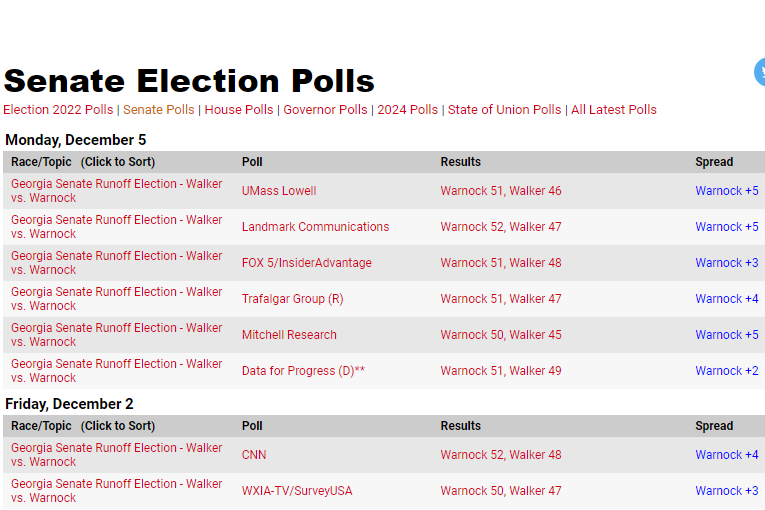Sort Monday's table by Race/Topic header
Image resolution: width=765 pixels, height=510 pixels.
[x=83, y=162]
